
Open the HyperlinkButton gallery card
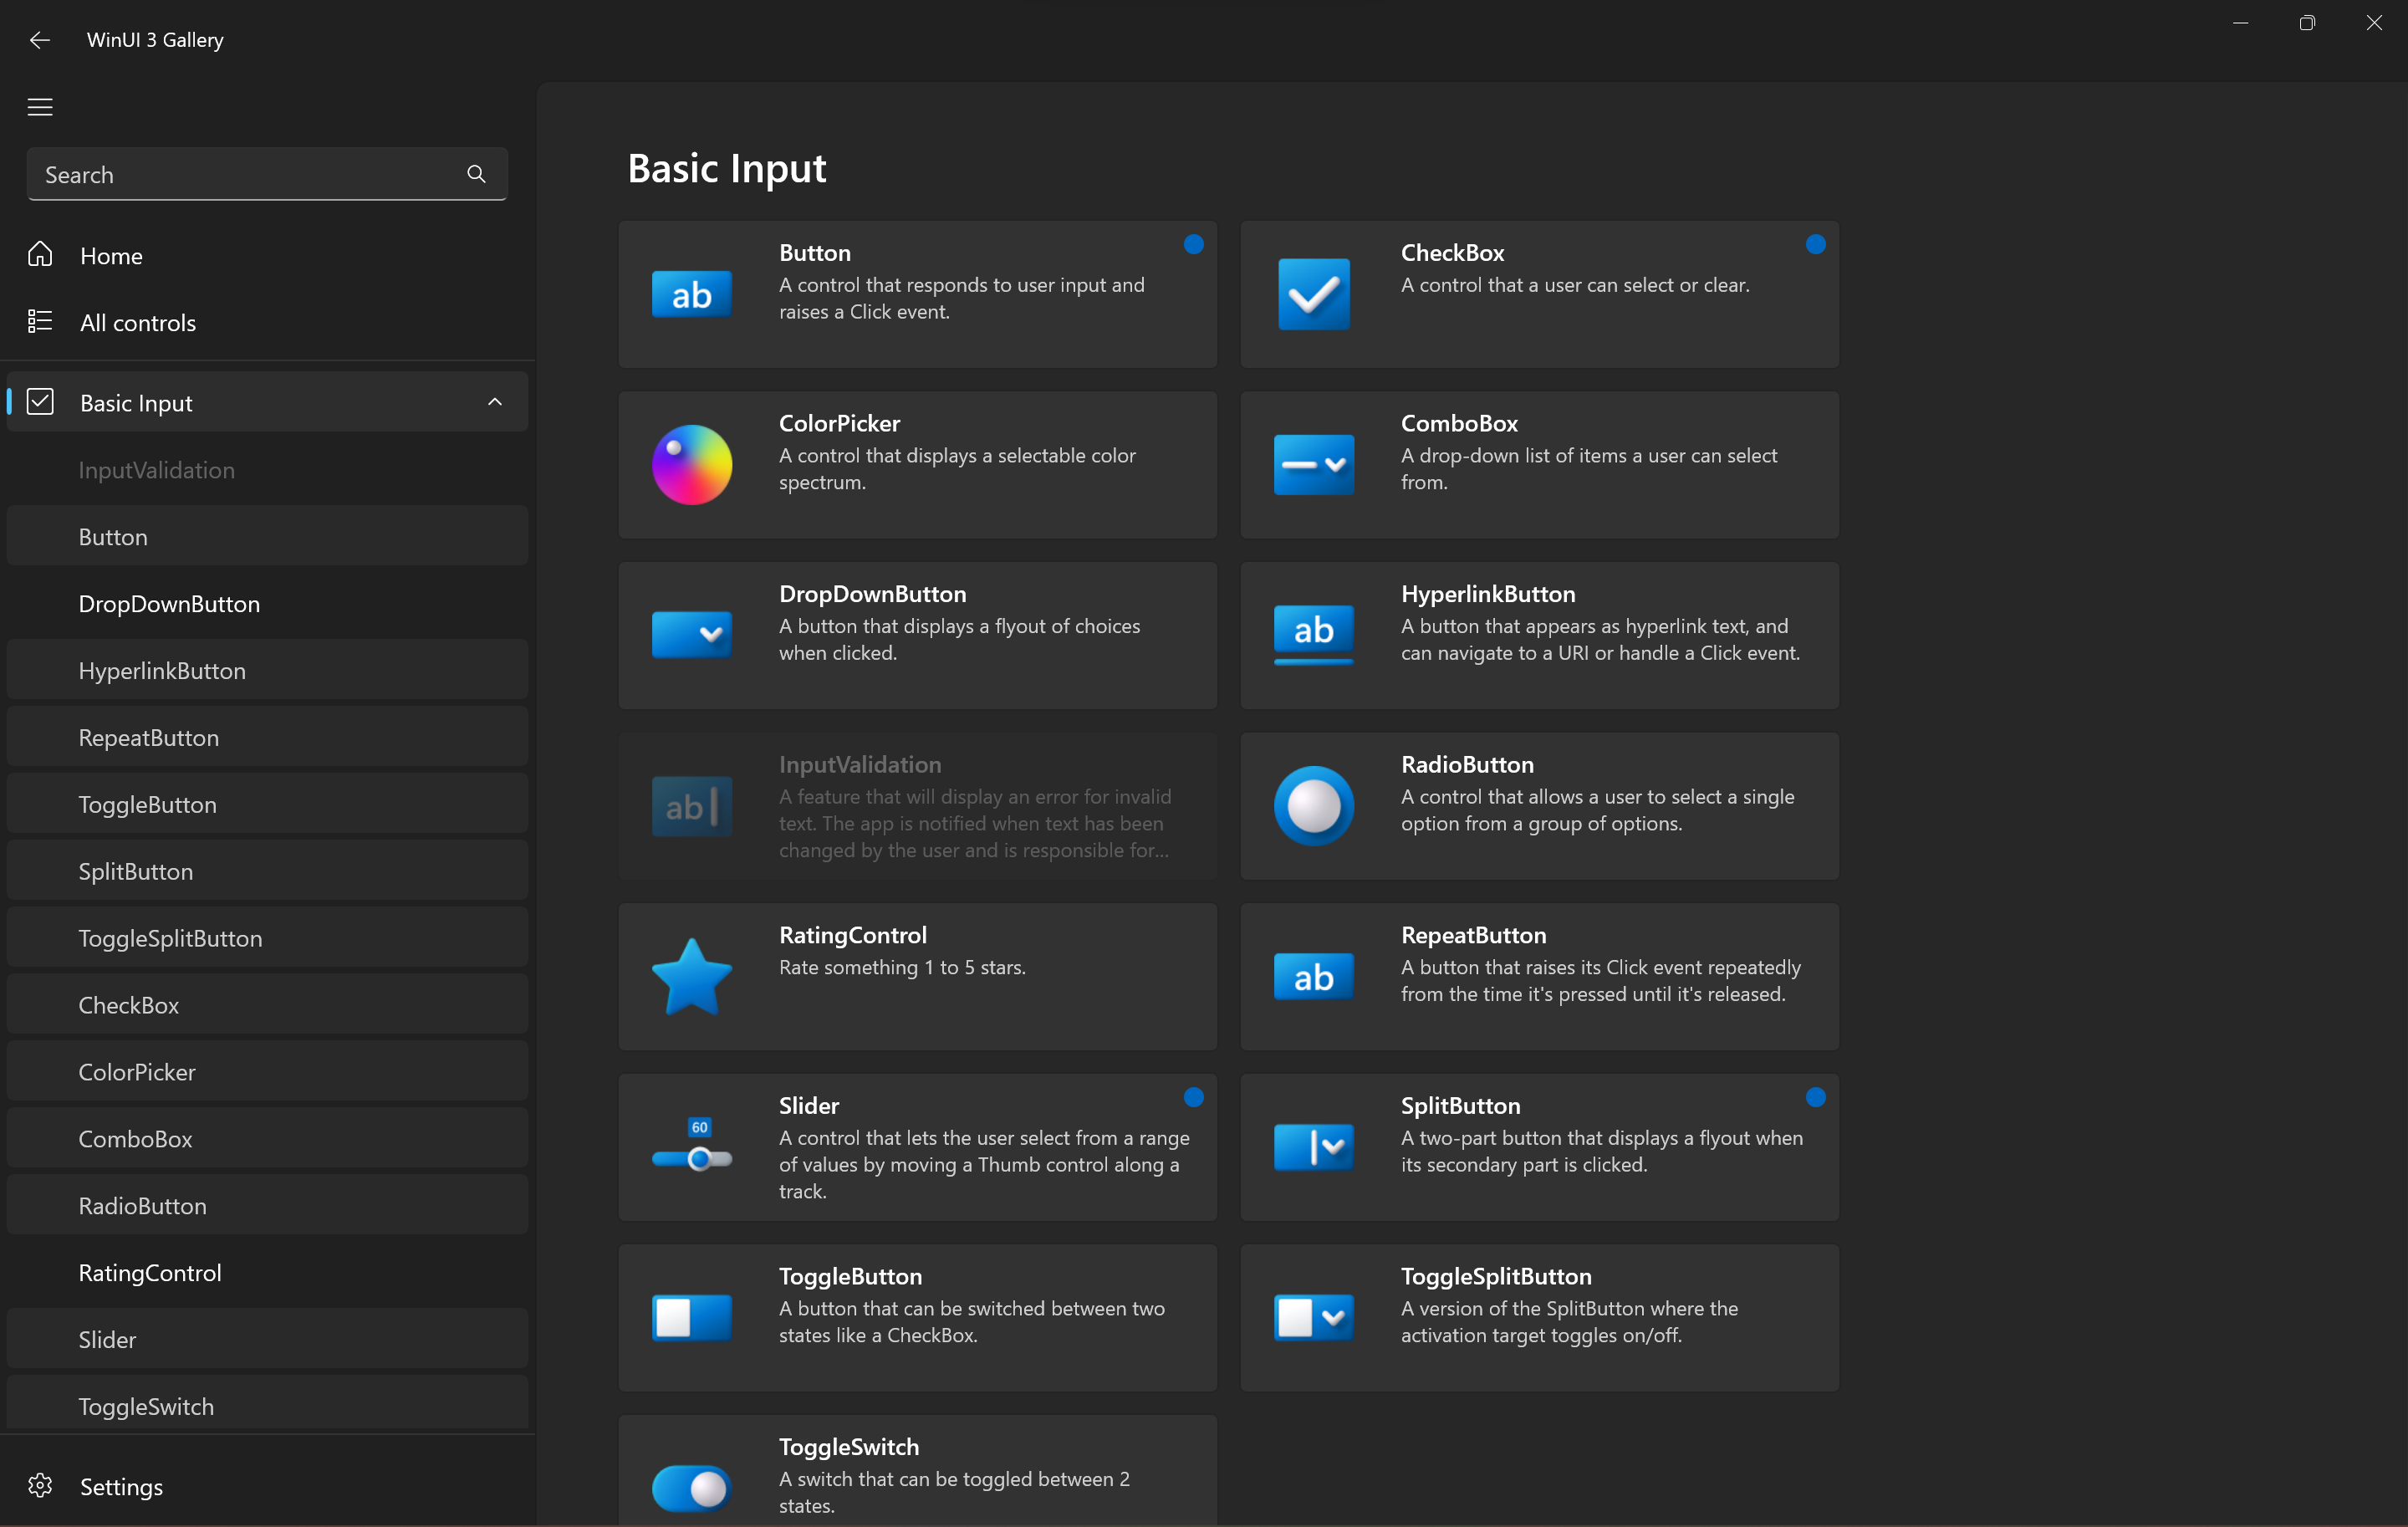pos(1539,635)
